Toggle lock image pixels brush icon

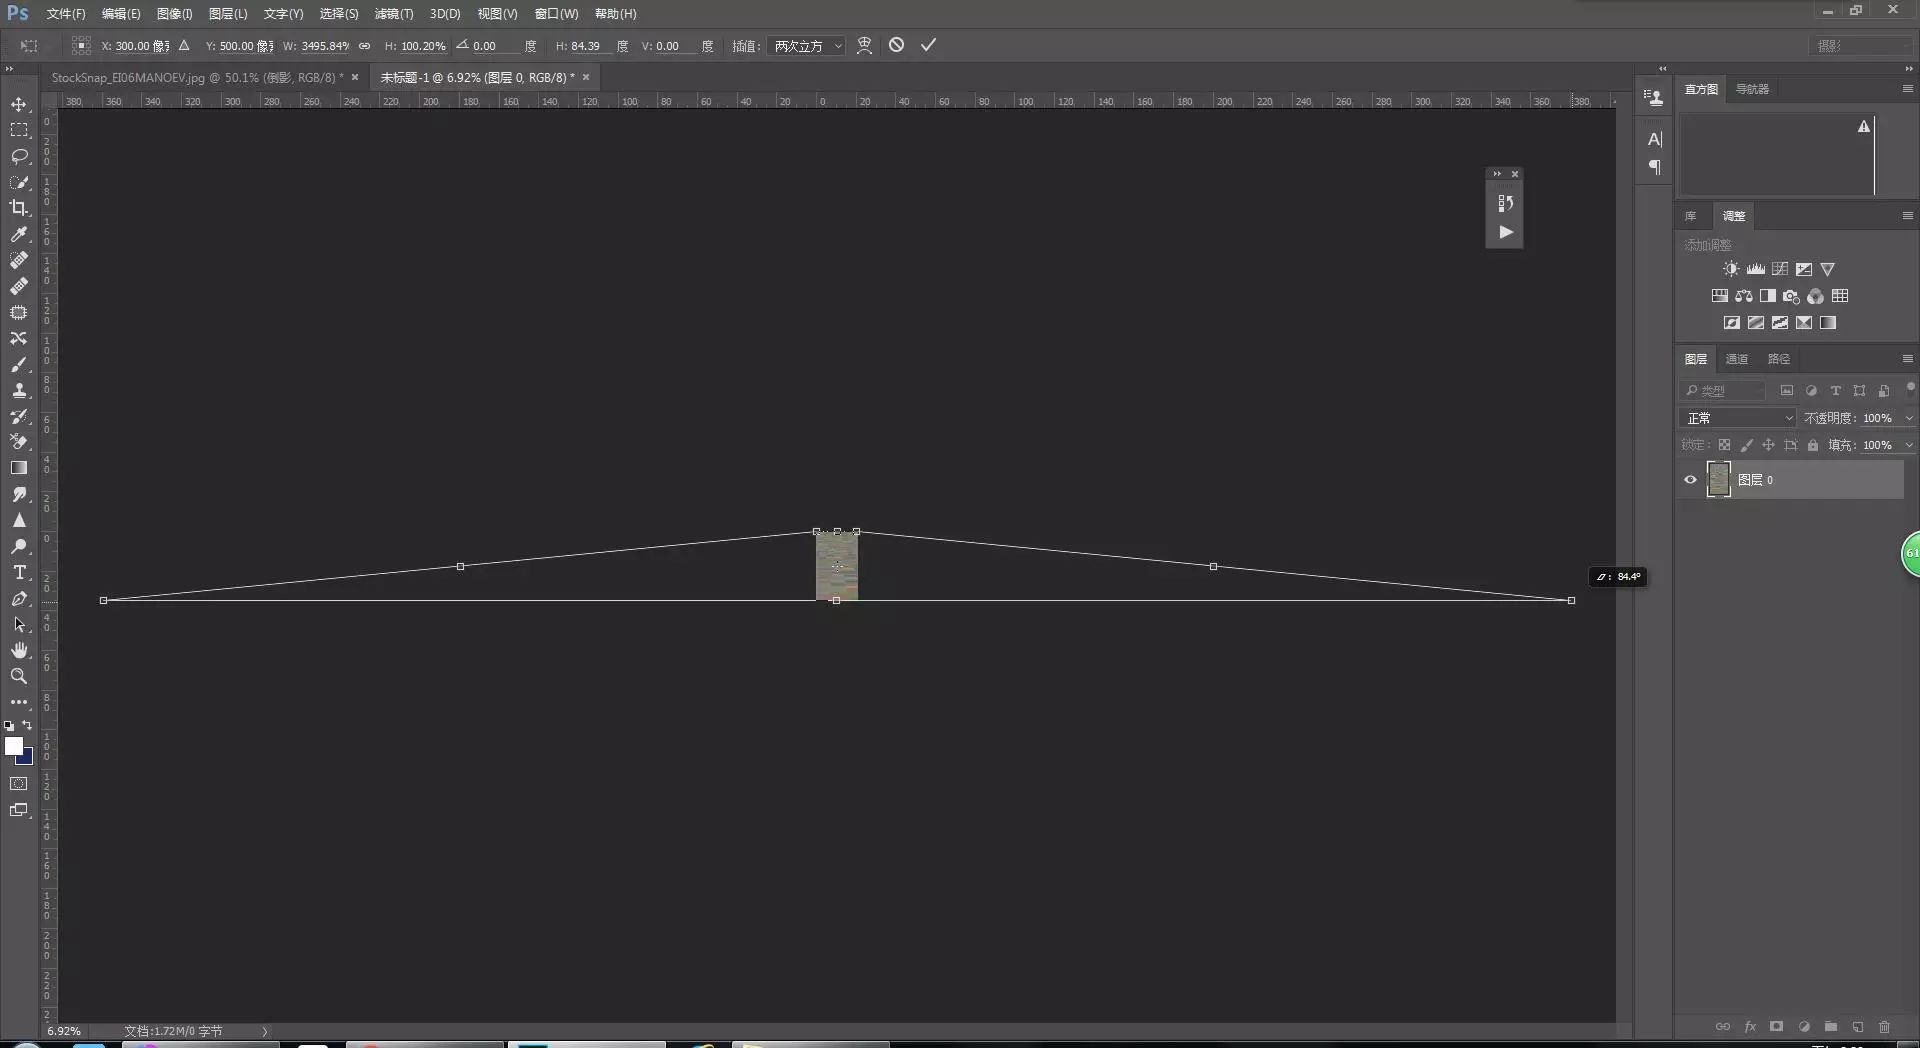pyautogui.click(x=1746, y=445)
